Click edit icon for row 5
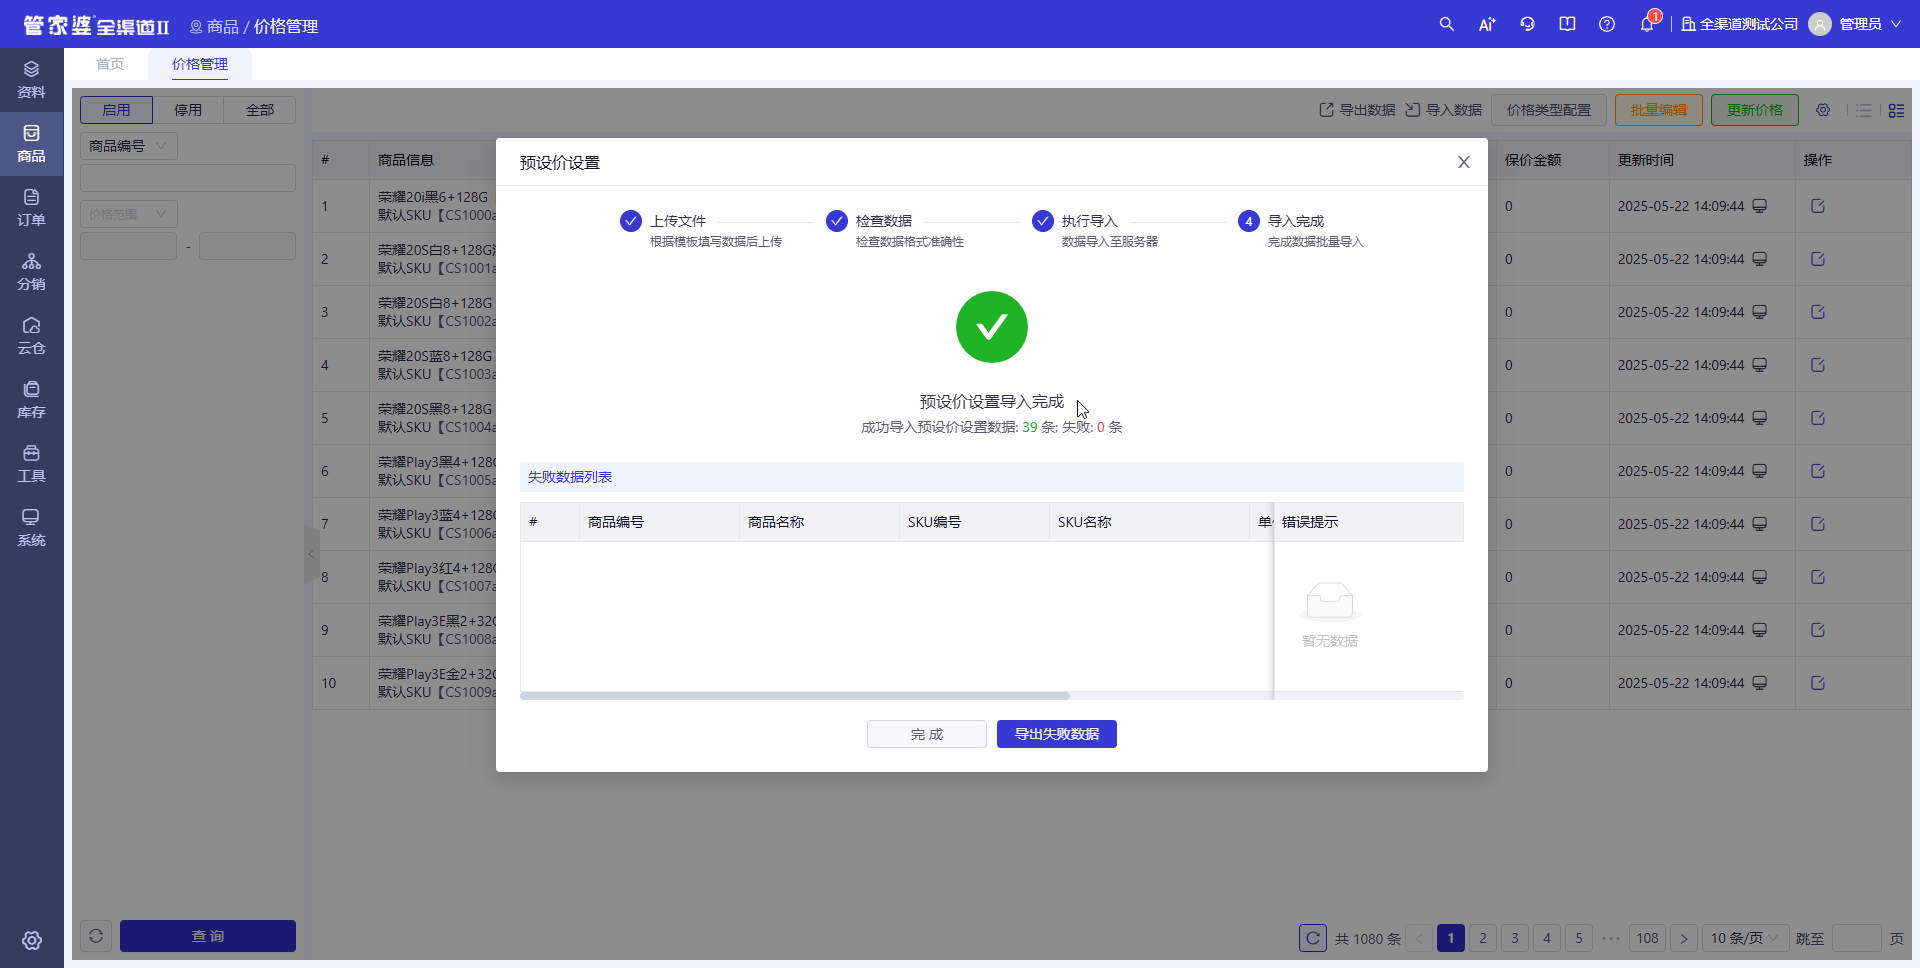The image size is (1920, 968). [x=1818, y=418]
